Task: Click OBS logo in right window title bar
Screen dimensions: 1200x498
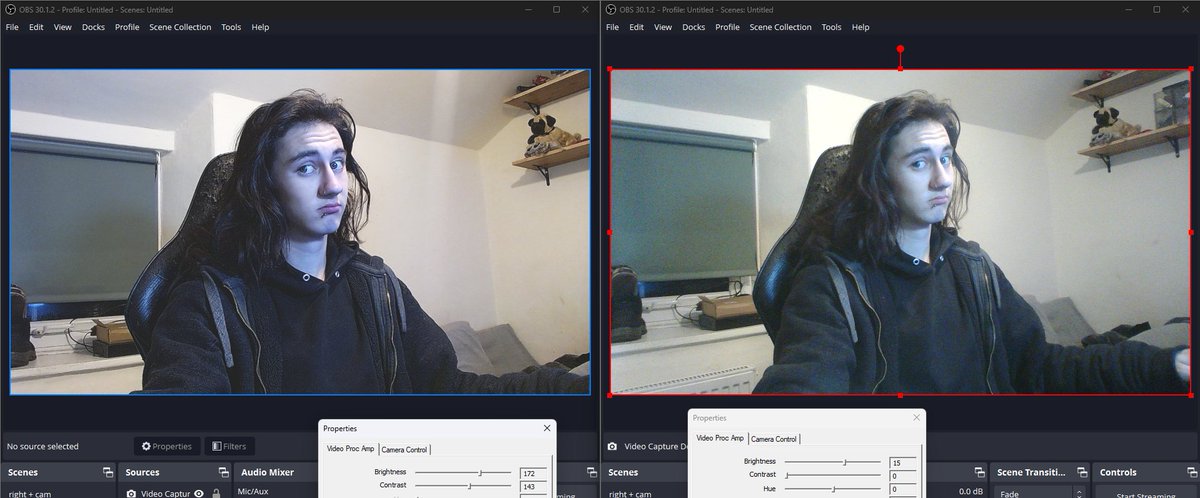Action: (612, 9)
